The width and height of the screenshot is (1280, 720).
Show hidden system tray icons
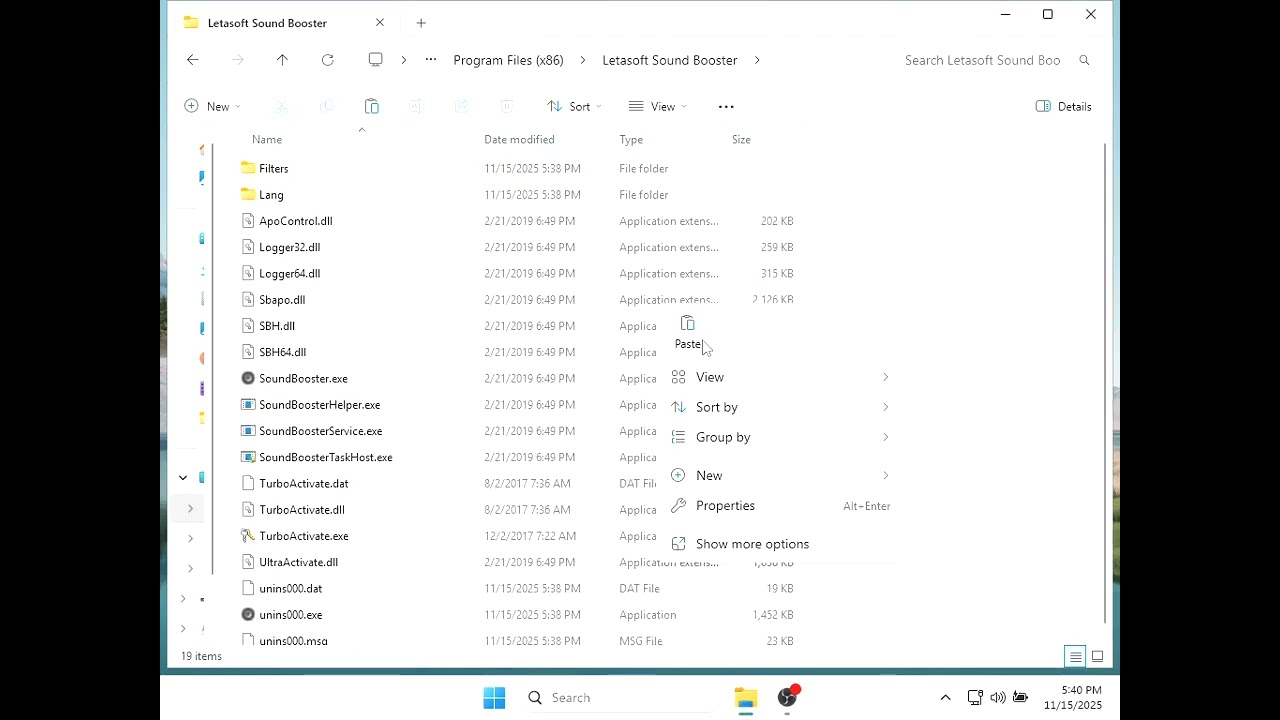coord(945,698)
